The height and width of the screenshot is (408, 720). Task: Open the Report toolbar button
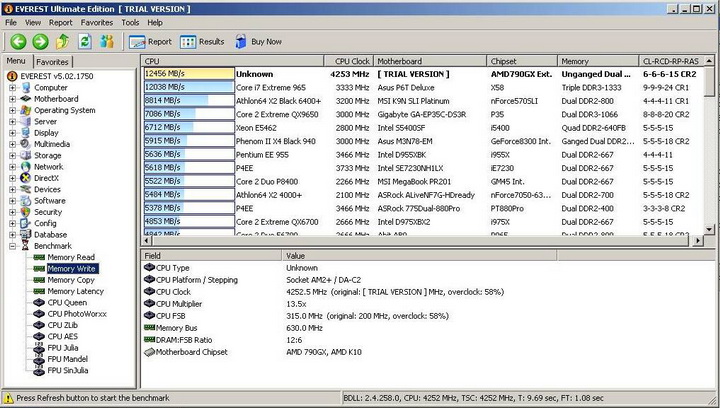150,42
